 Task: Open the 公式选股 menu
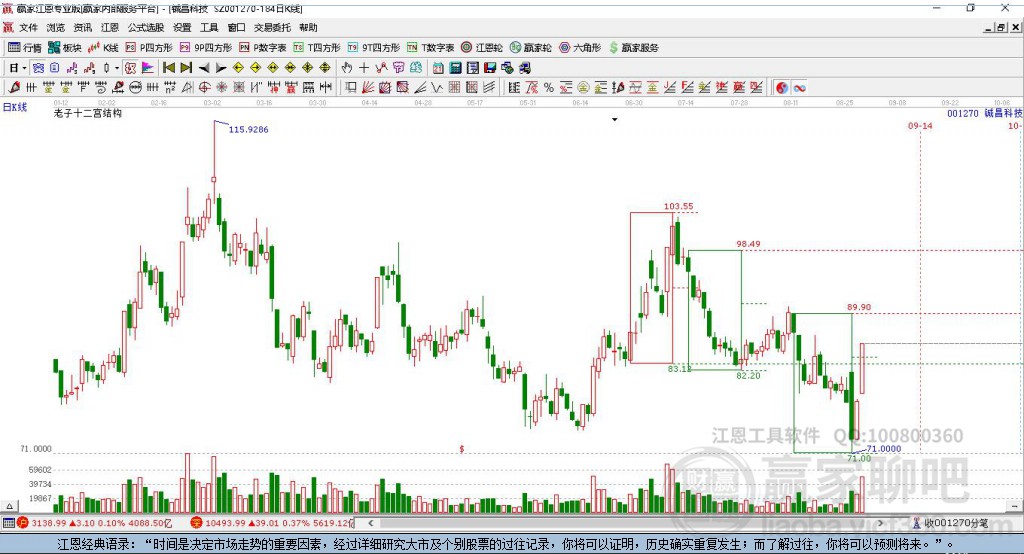pyautogui.click(x=146, y=27)
